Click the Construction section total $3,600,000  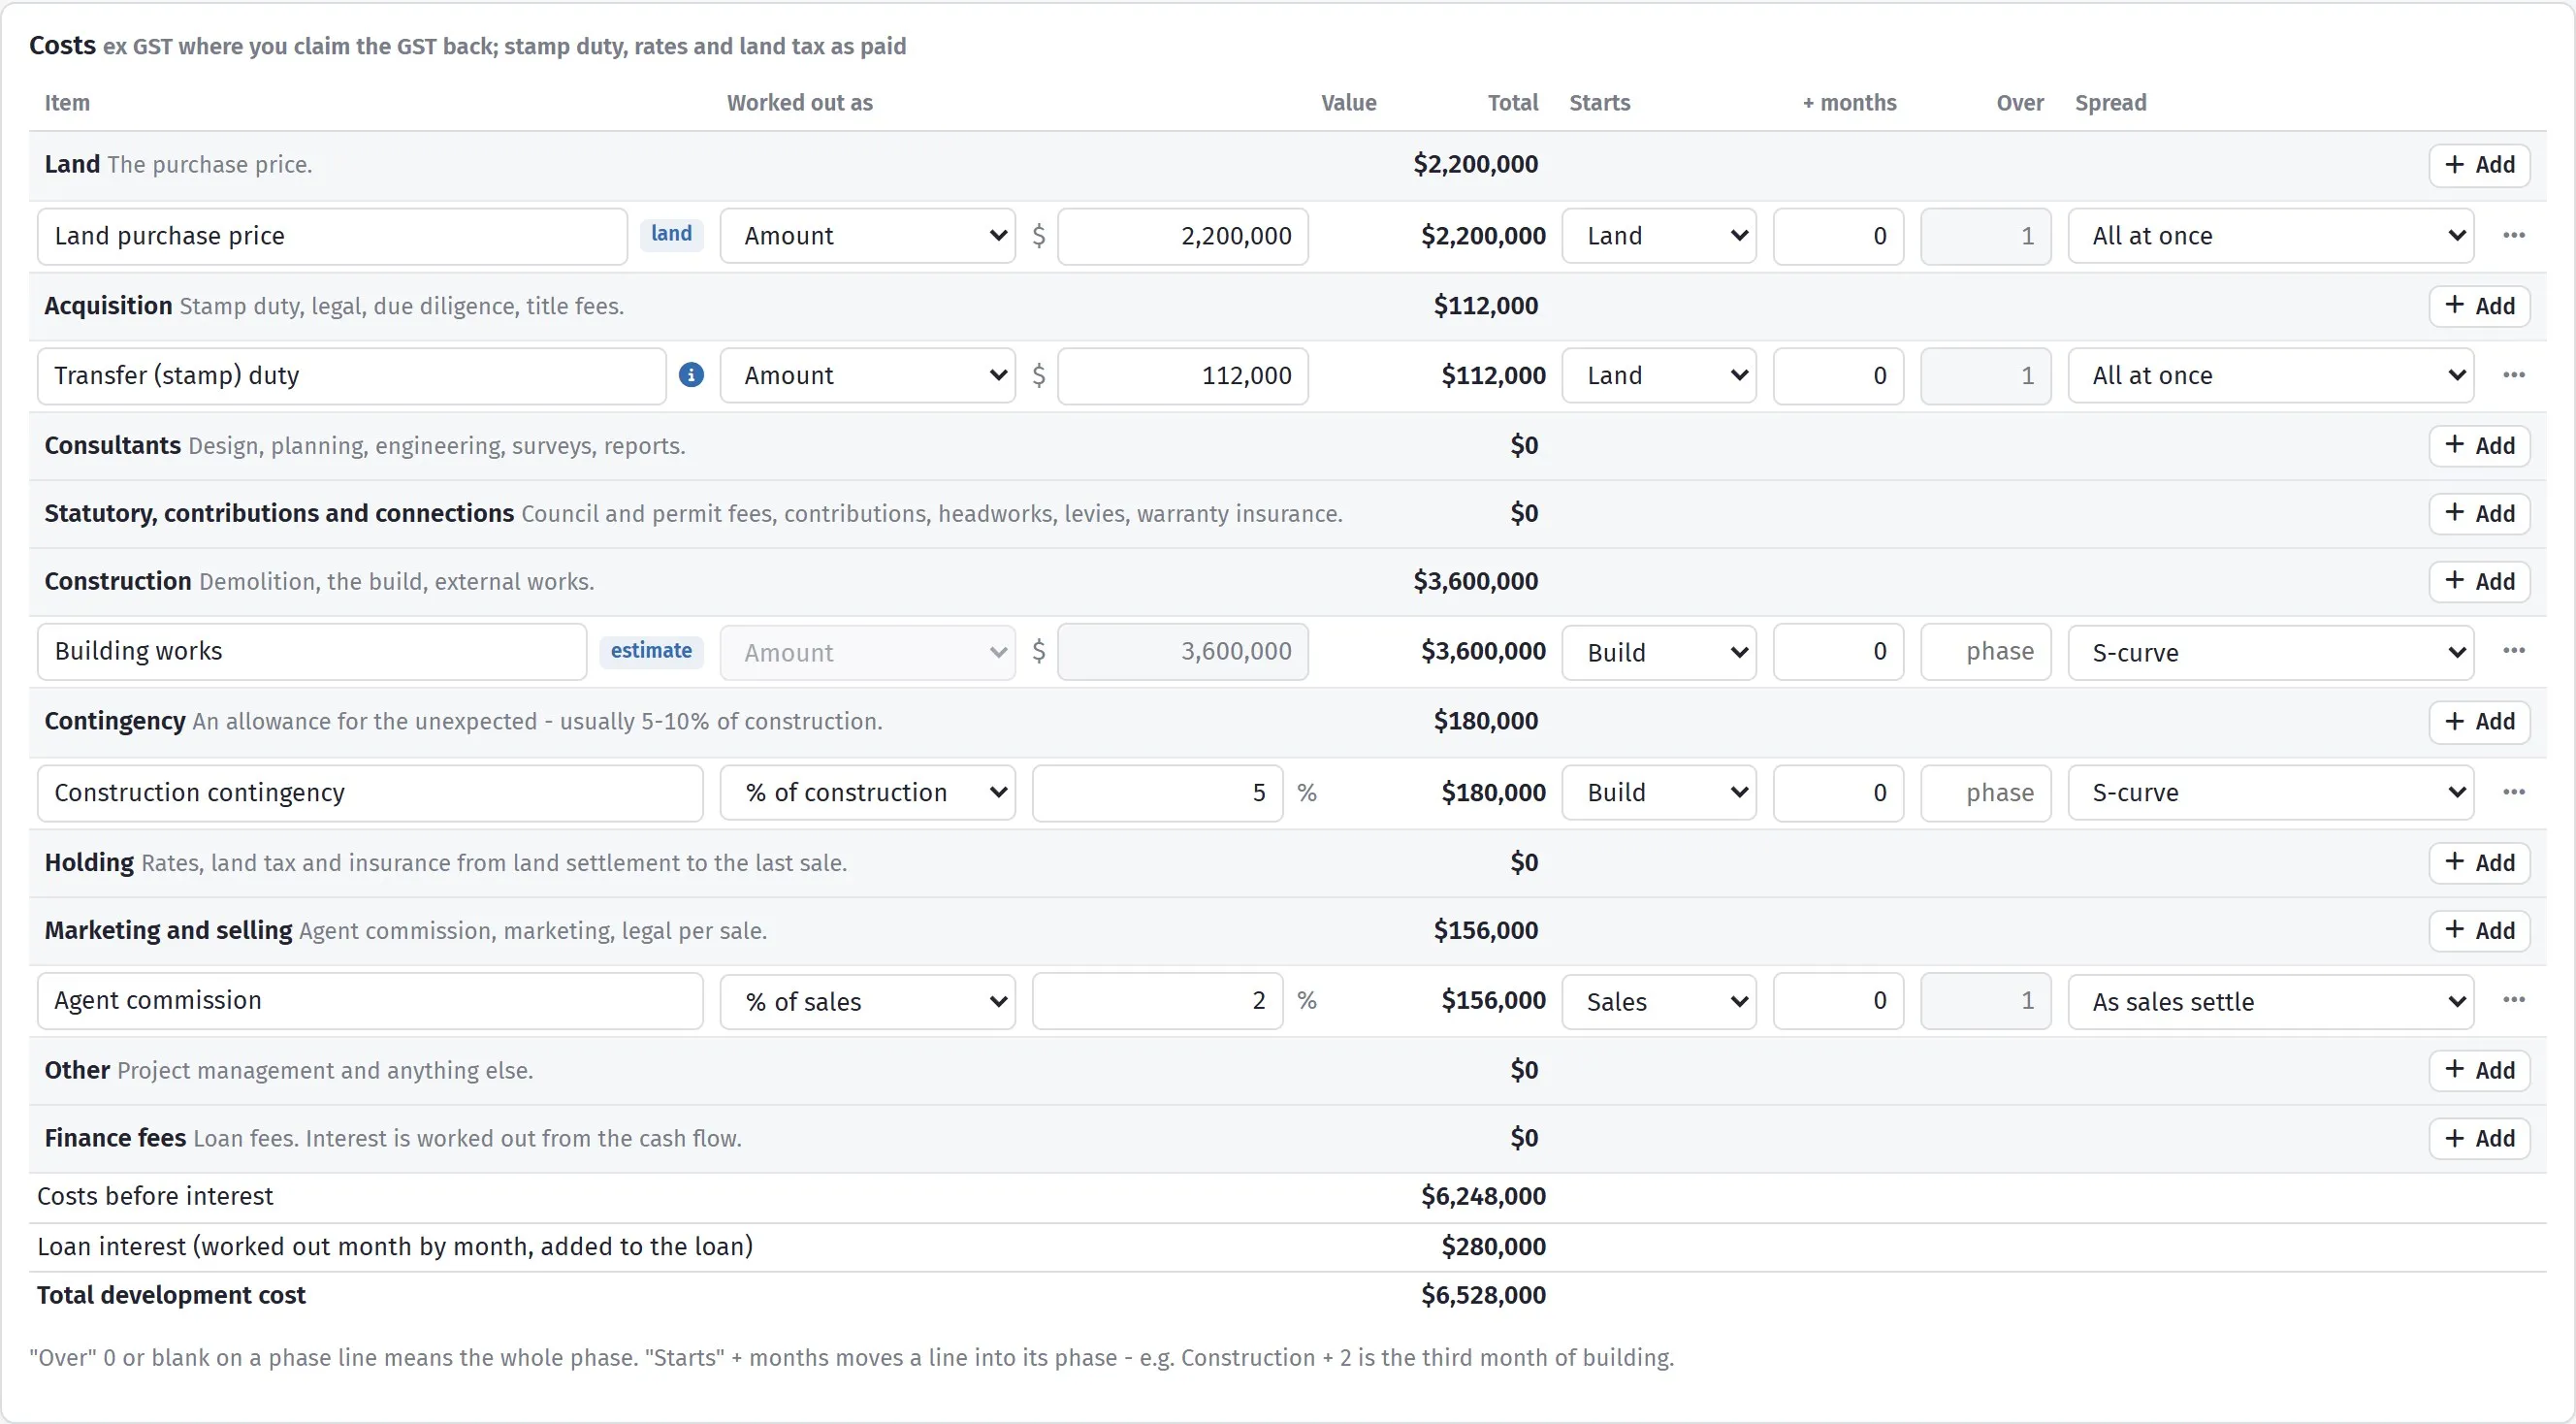[1475, 581]
